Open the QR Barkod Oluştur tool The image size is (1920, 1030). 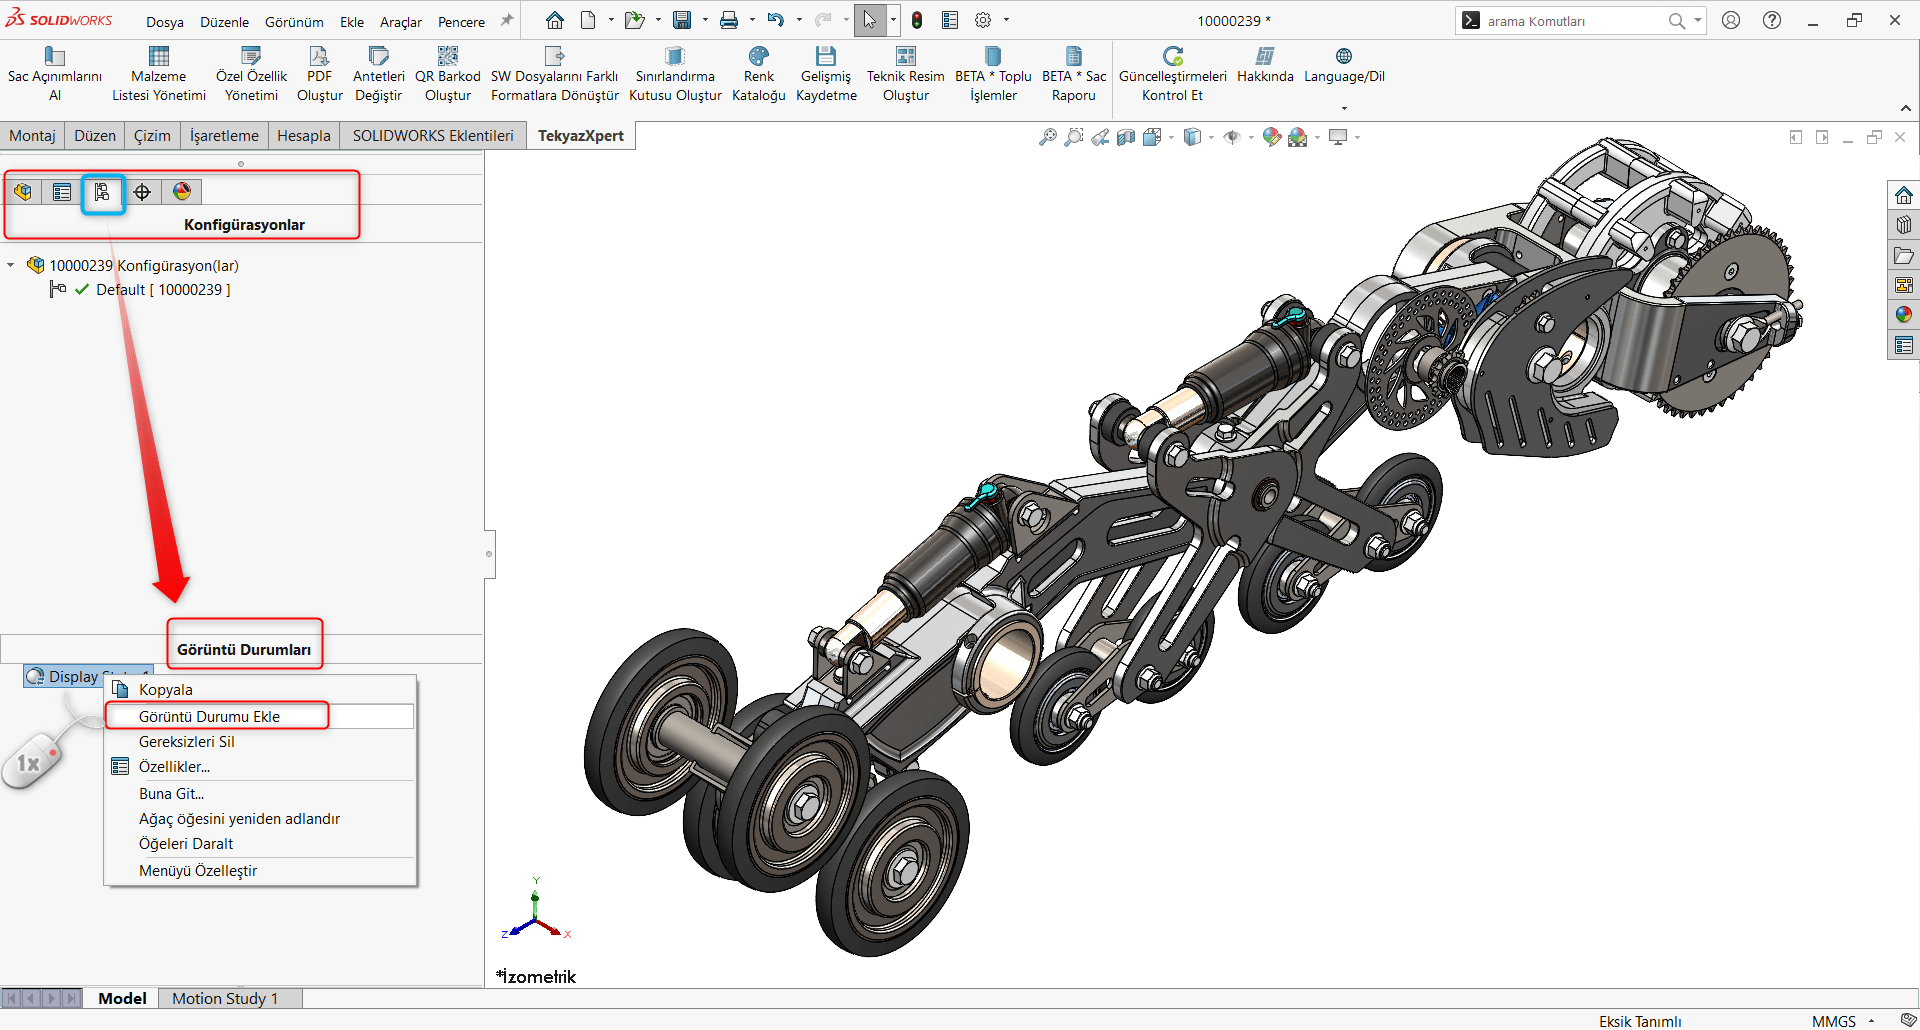pyautogui.click(x=448, y=74)
